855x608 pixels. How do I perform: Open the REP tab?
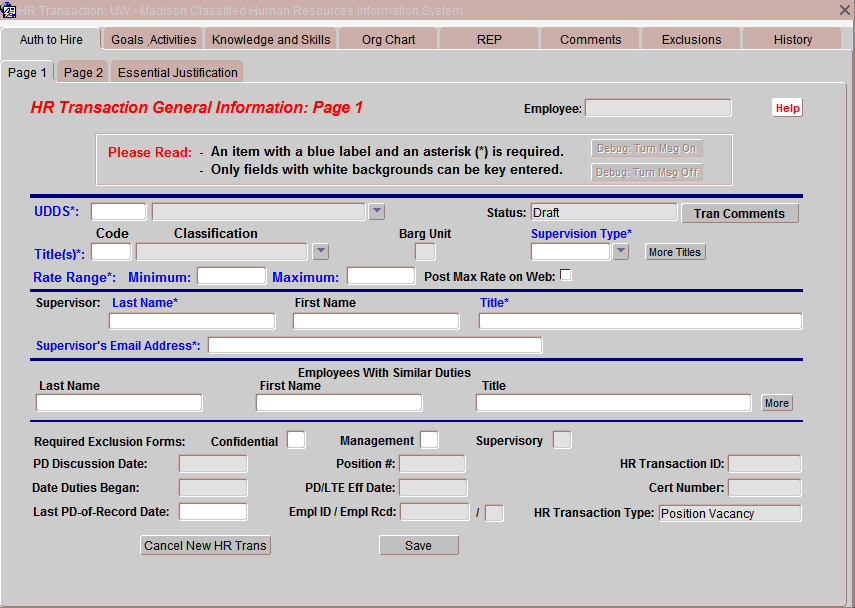489,40
